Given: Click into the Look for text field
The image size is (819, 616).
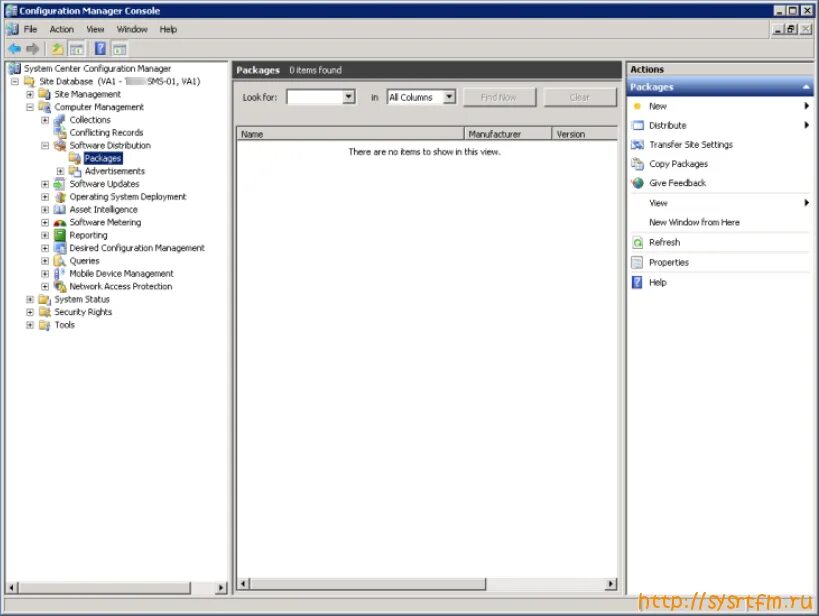Looking at the screenshot, I should pyautogui.click(x=315, y=97).
